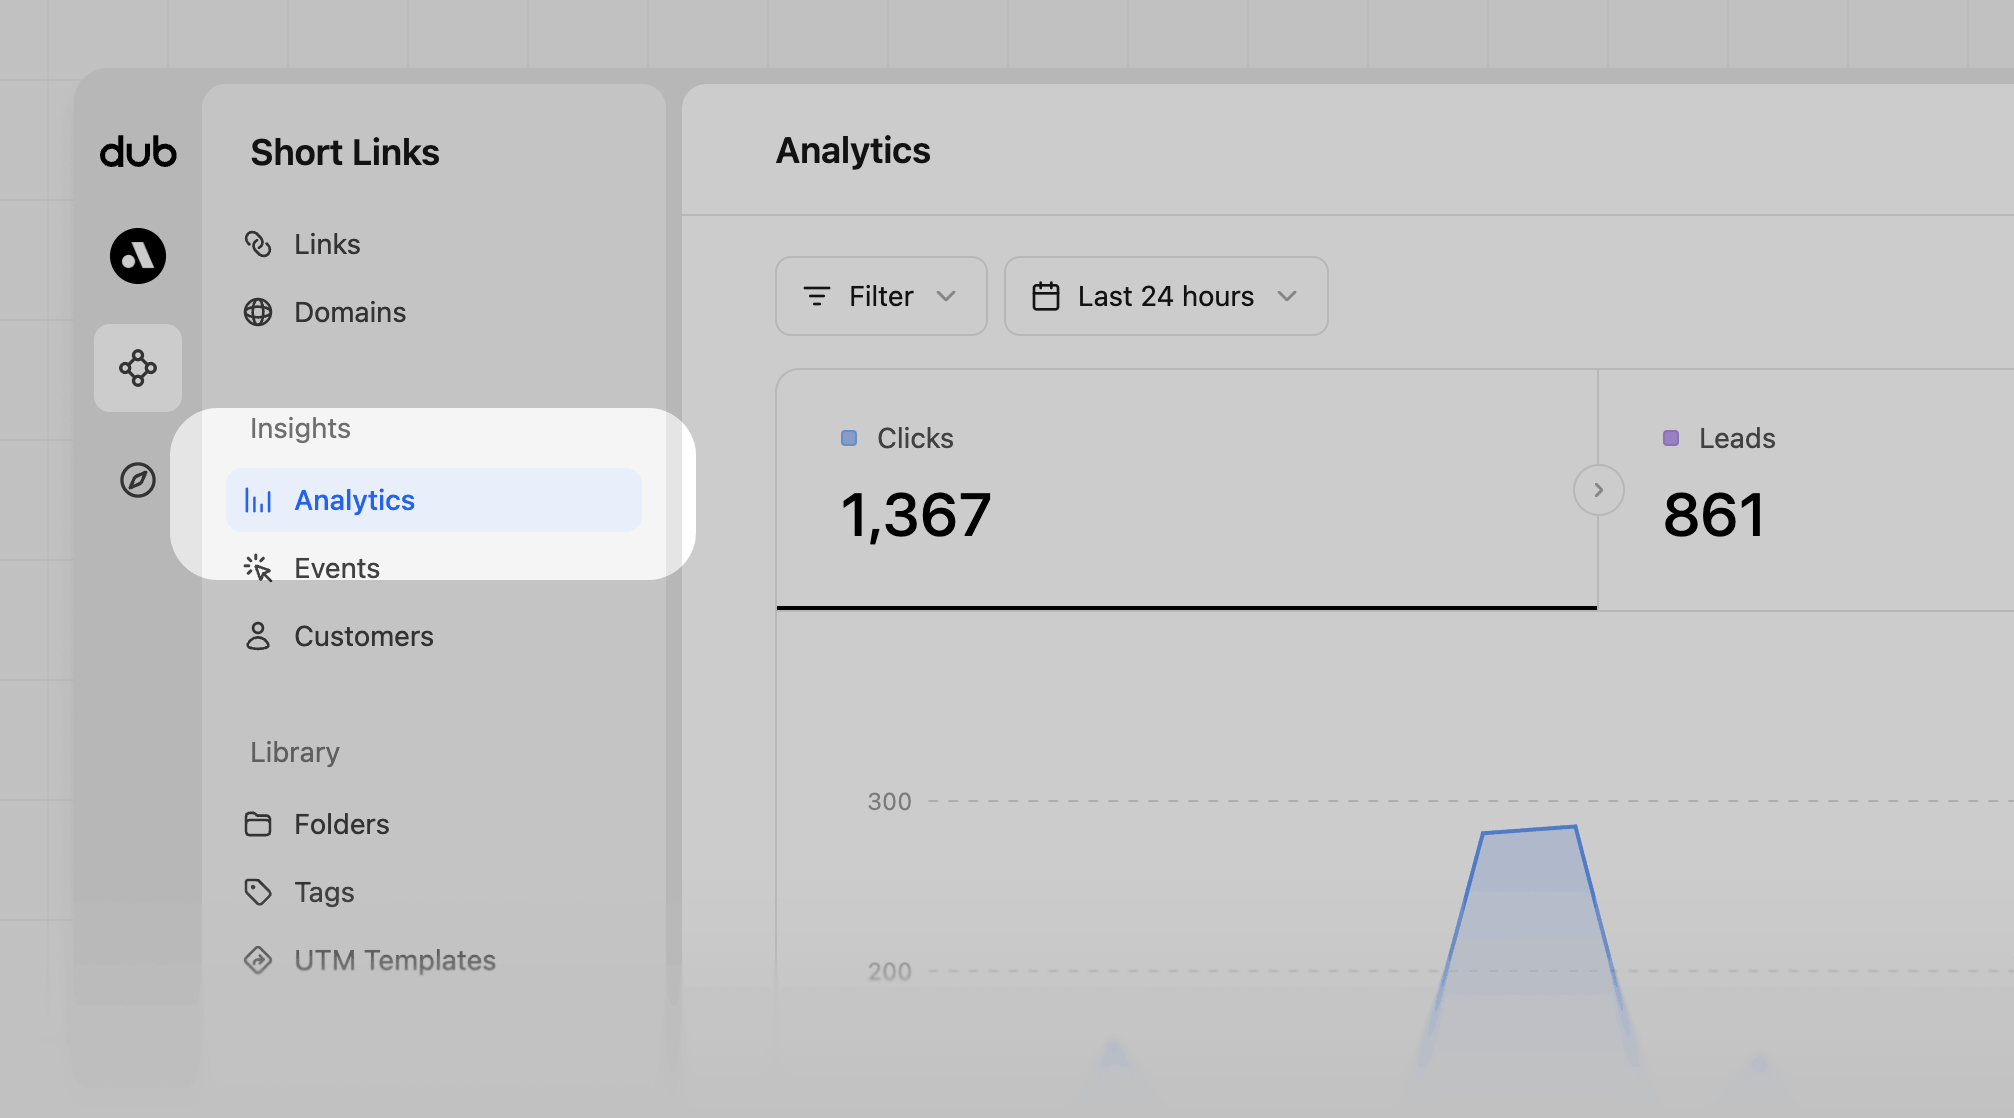Click the chevron beside Last 24 hours

click(x=1287, y=296)
